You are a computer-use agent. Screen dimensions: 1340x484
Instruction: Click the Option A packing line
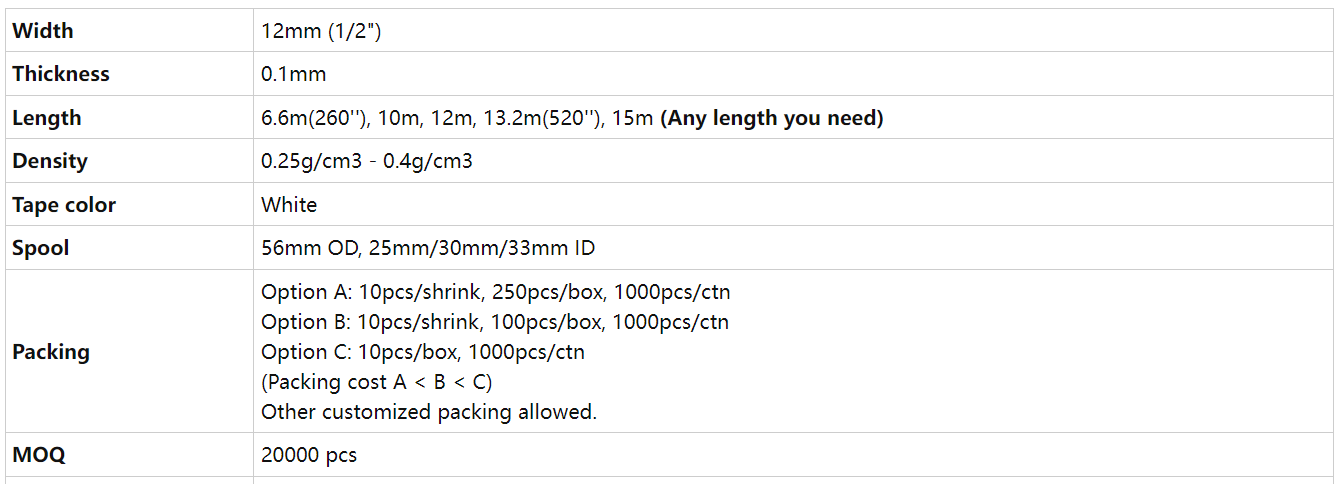496,292
